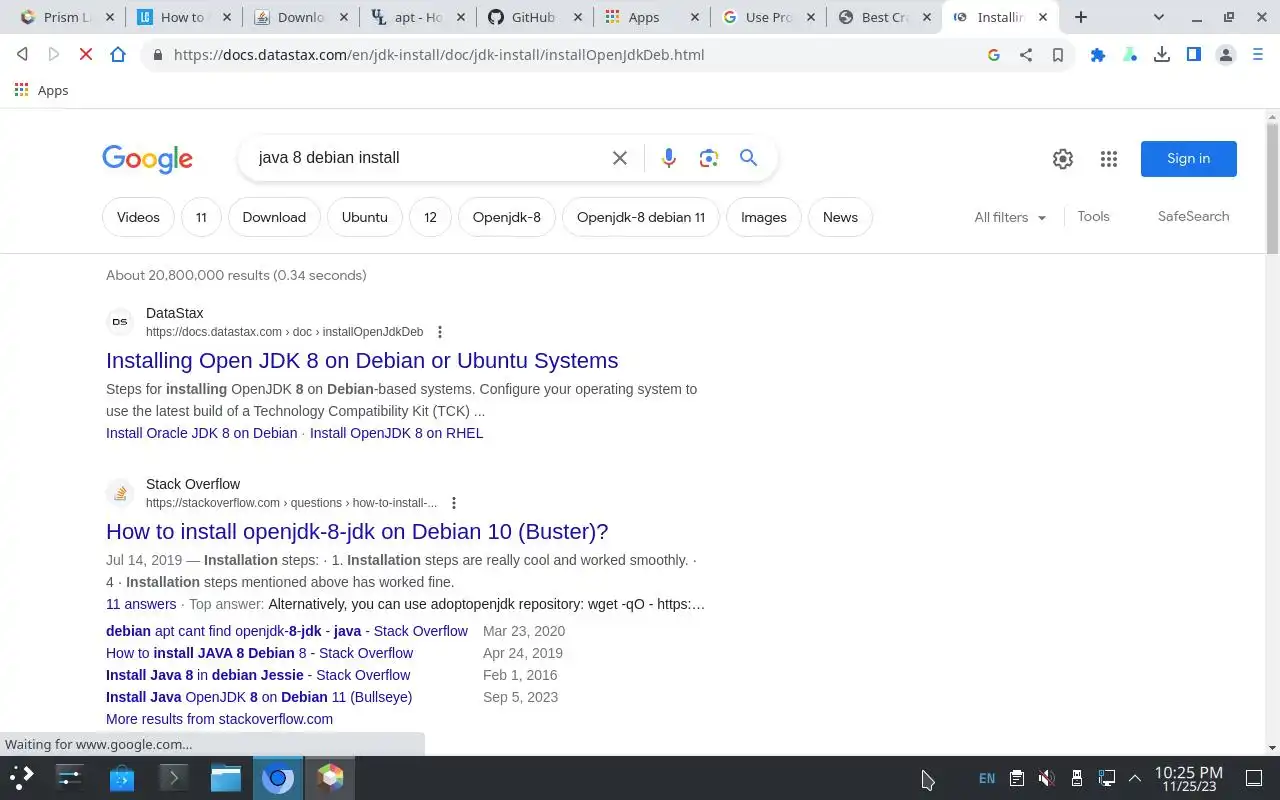1280x800 pixels.
Task: Stop page loading with the X button
Action: pyautogui.click(x=86, y=55)
